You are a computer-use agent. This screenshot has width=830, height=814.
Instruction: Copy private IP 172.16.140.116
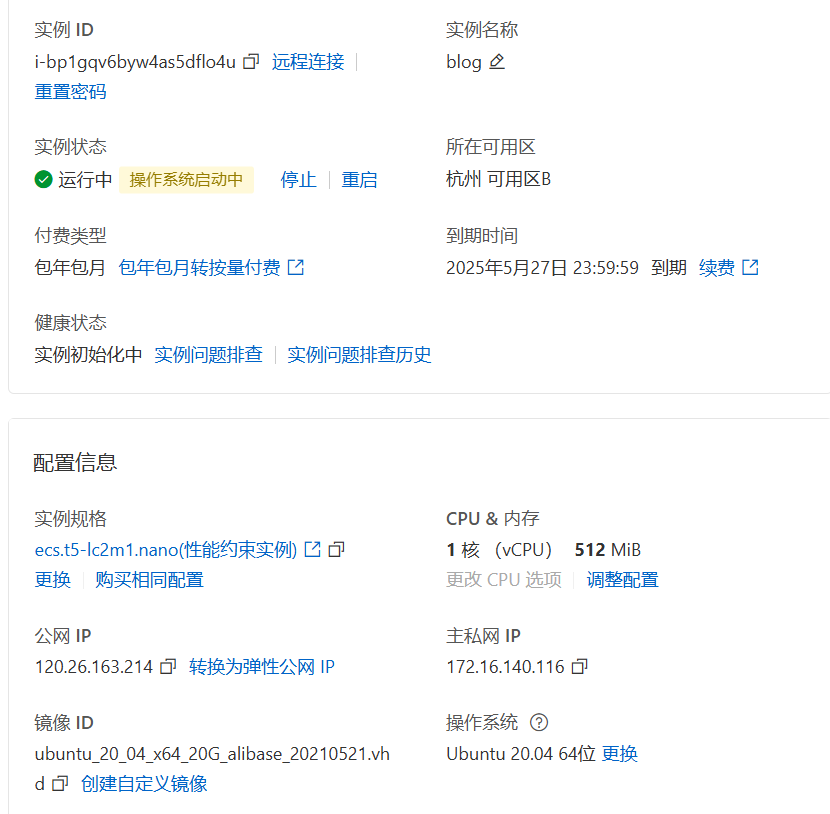tap(579, 667)
